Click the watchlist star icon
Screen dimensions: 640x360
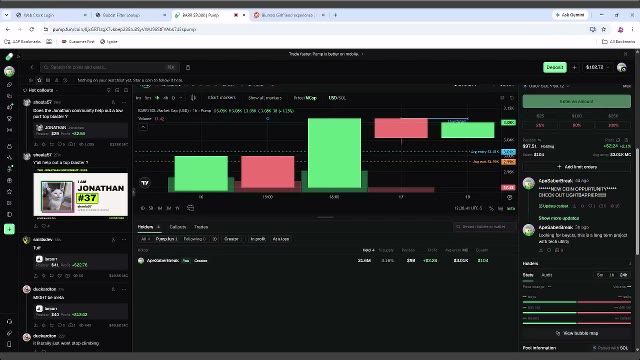[39, 80]
